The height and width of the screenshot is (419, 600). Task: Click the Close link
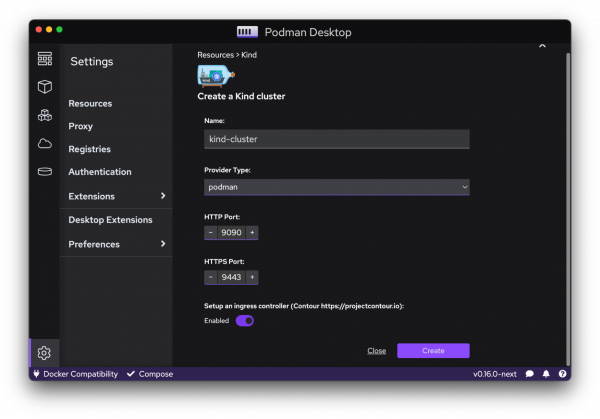[376, 351]
